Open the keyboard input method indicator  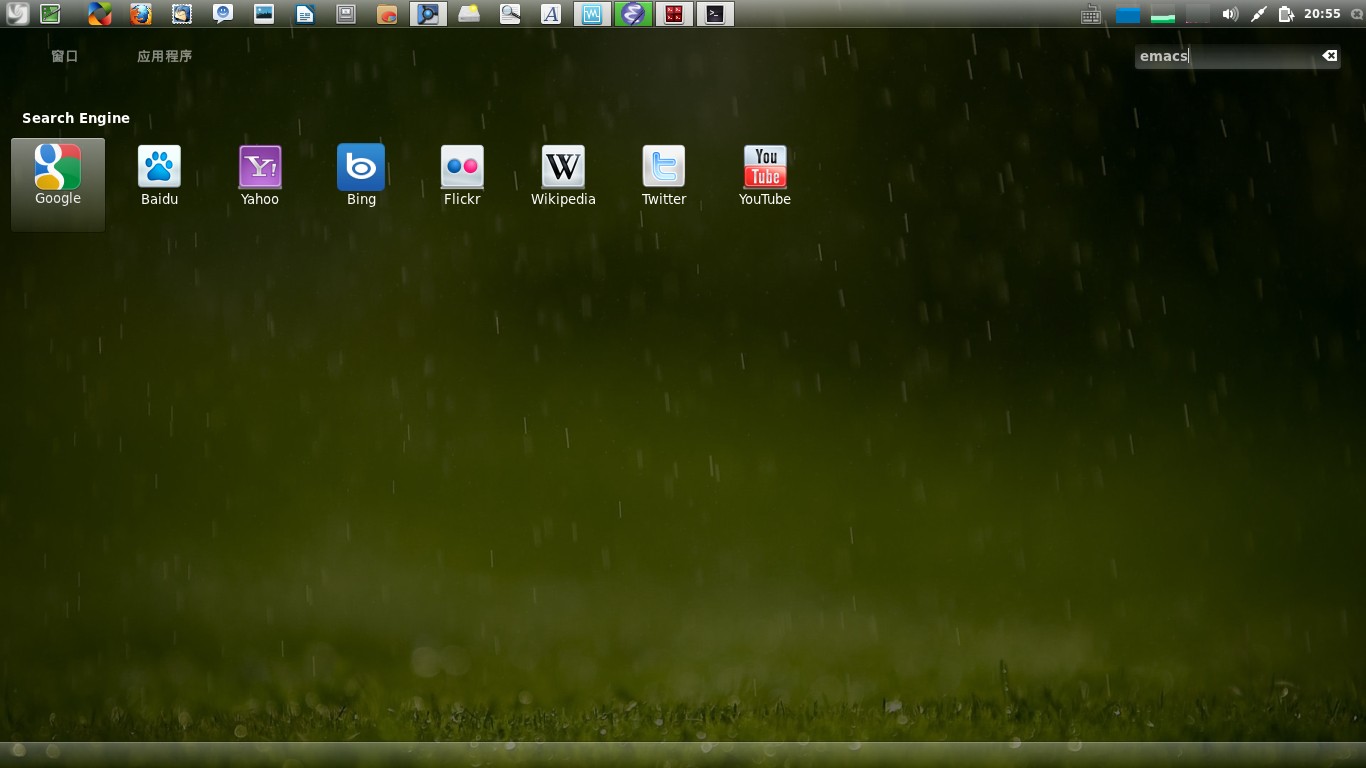(1091, 14)
